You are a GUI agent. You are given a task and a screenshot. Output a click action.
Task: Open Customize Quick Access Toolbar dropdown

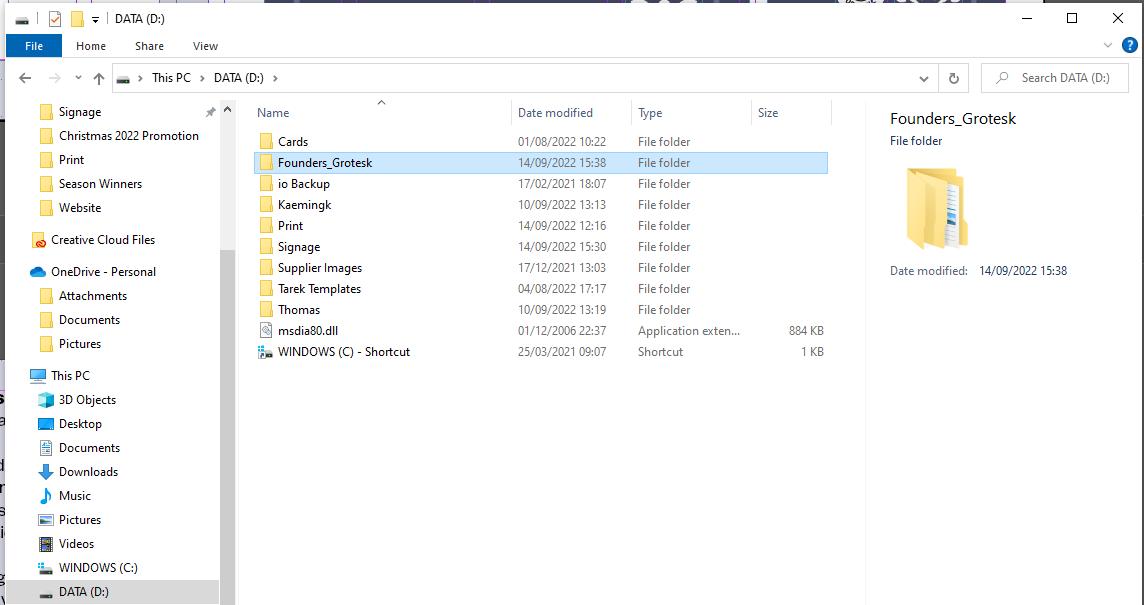tap(95, 20)
